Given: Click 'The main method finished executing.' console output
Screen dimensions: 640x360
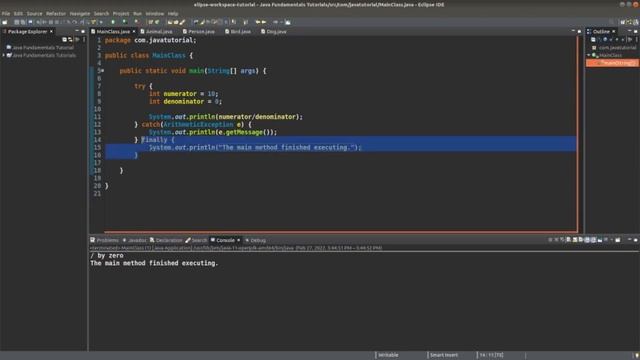Looking at the screenshot, I should pos(154,263).
